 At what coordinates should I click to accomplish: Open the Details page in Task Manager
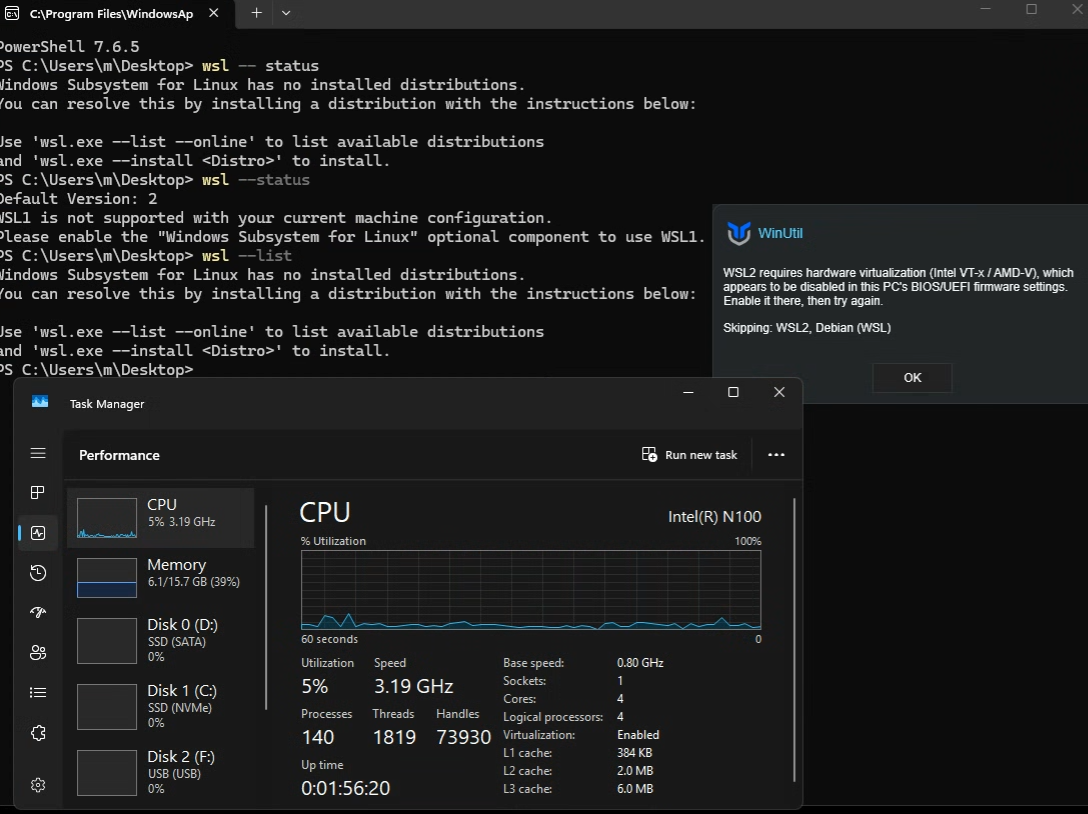tap(38, 693)
